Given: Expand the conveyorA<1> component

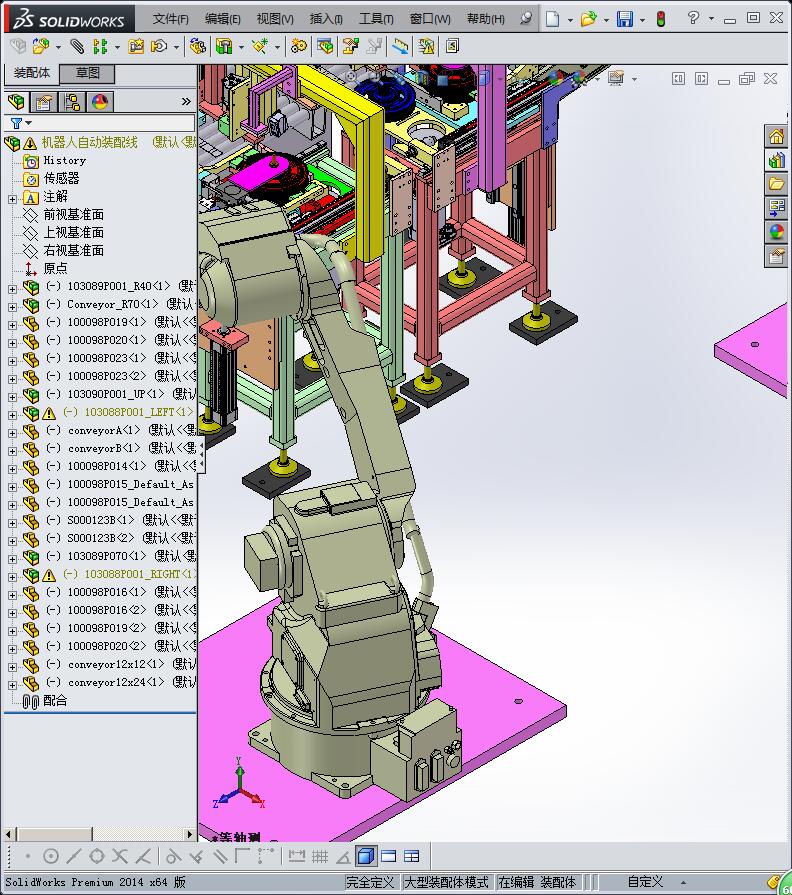Looking at the screenshot, I should [x=13, y=433].
